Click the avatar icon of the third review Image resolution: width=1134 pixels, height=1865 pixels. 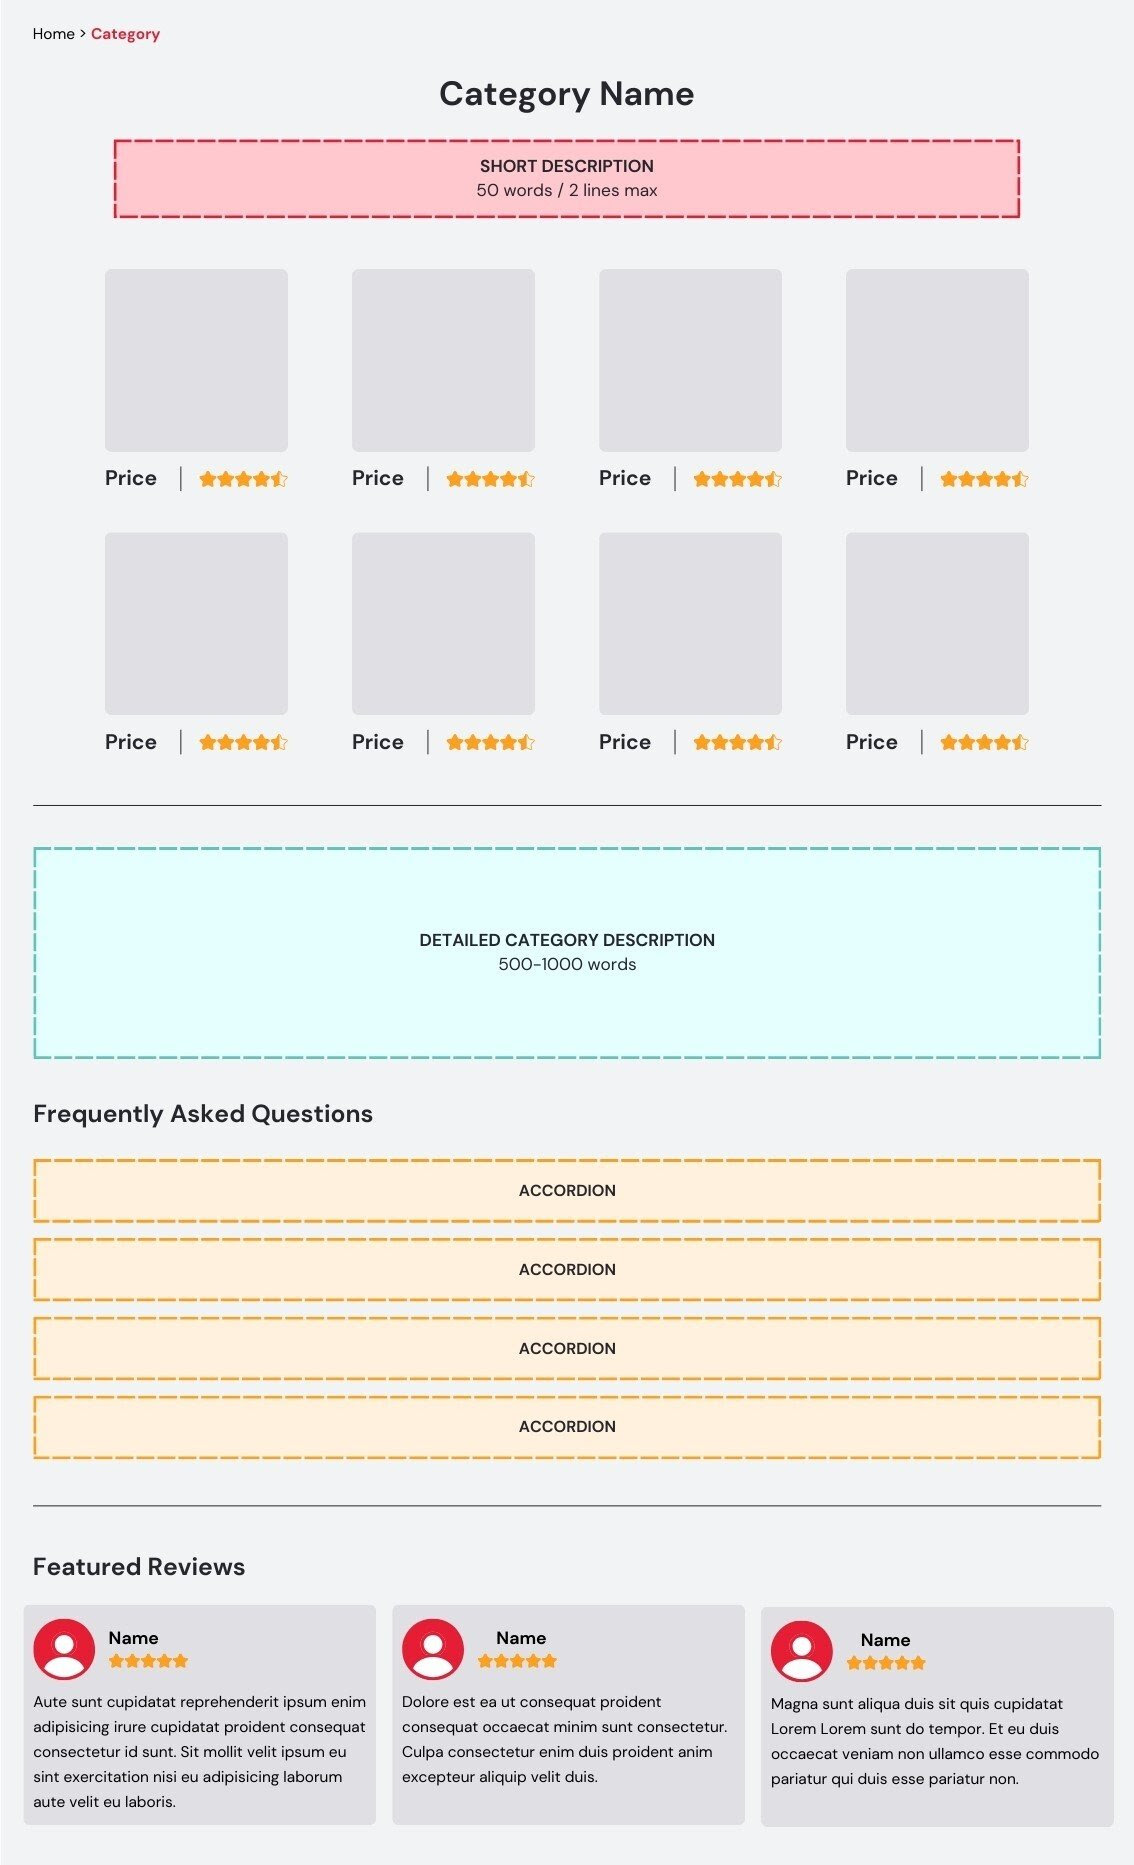(x=802, y=1651)
